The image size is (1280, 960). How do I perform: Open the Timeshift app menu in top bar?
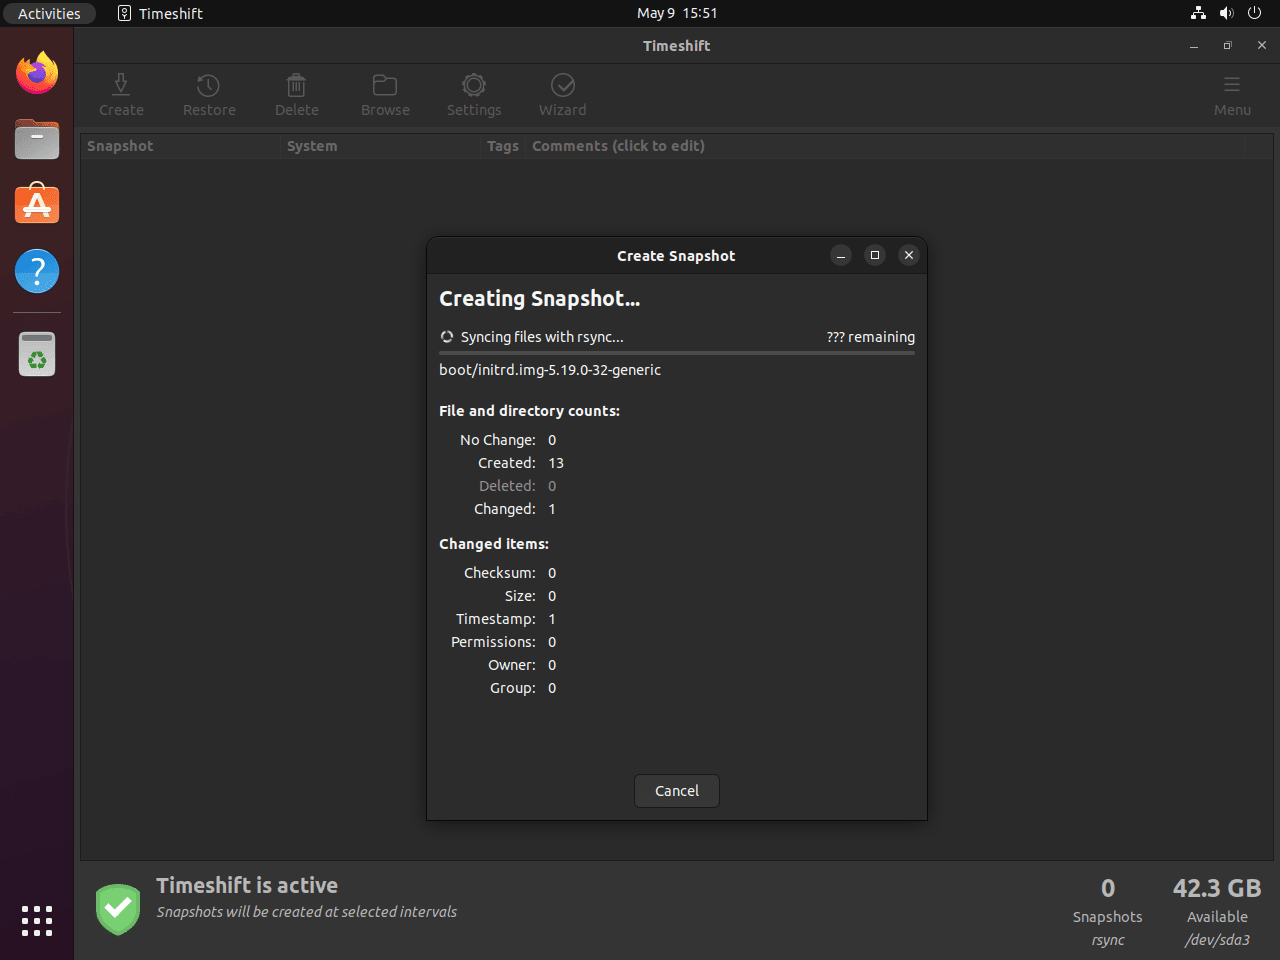coord(160,13)
